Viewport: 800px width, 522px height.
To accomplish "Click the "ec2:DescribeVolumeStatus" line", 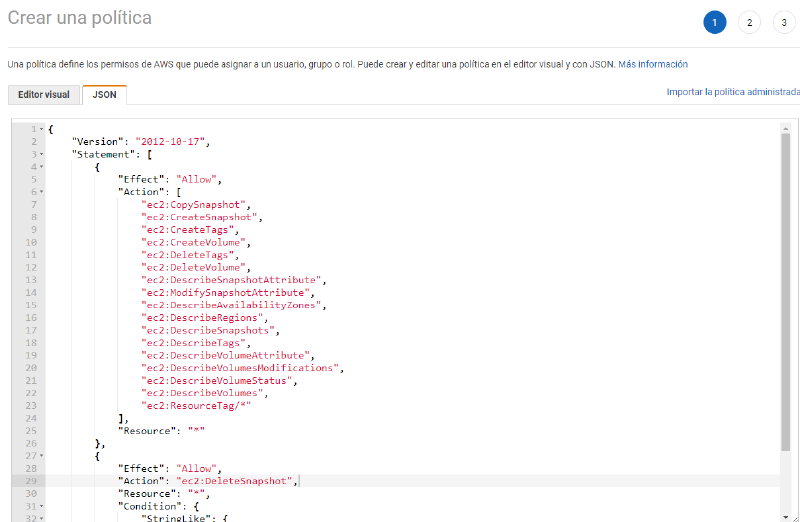I will [216, 381].
